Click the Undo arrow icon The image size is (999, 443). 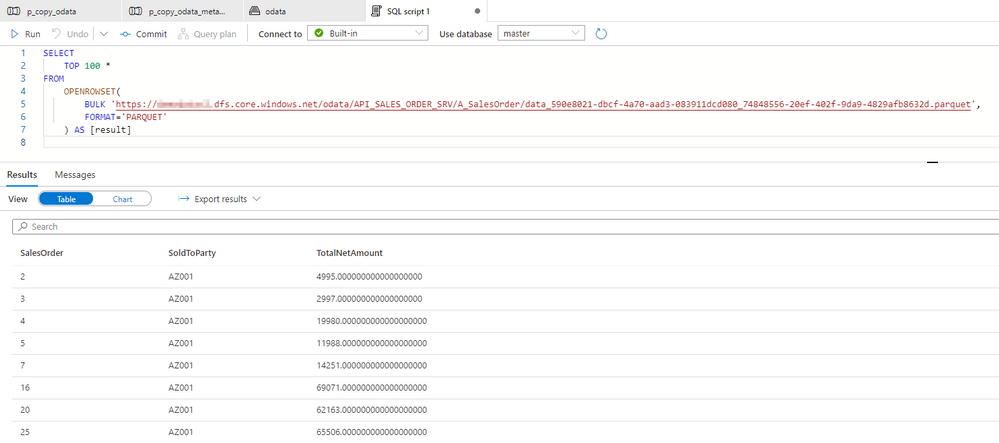pyautogui.click(x=56, y=34)
